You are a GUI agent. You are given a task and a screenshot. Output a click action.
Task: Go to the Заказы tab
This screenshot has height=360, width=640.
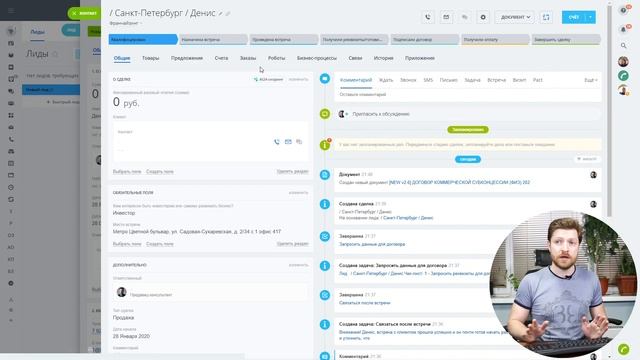(248, 58)
